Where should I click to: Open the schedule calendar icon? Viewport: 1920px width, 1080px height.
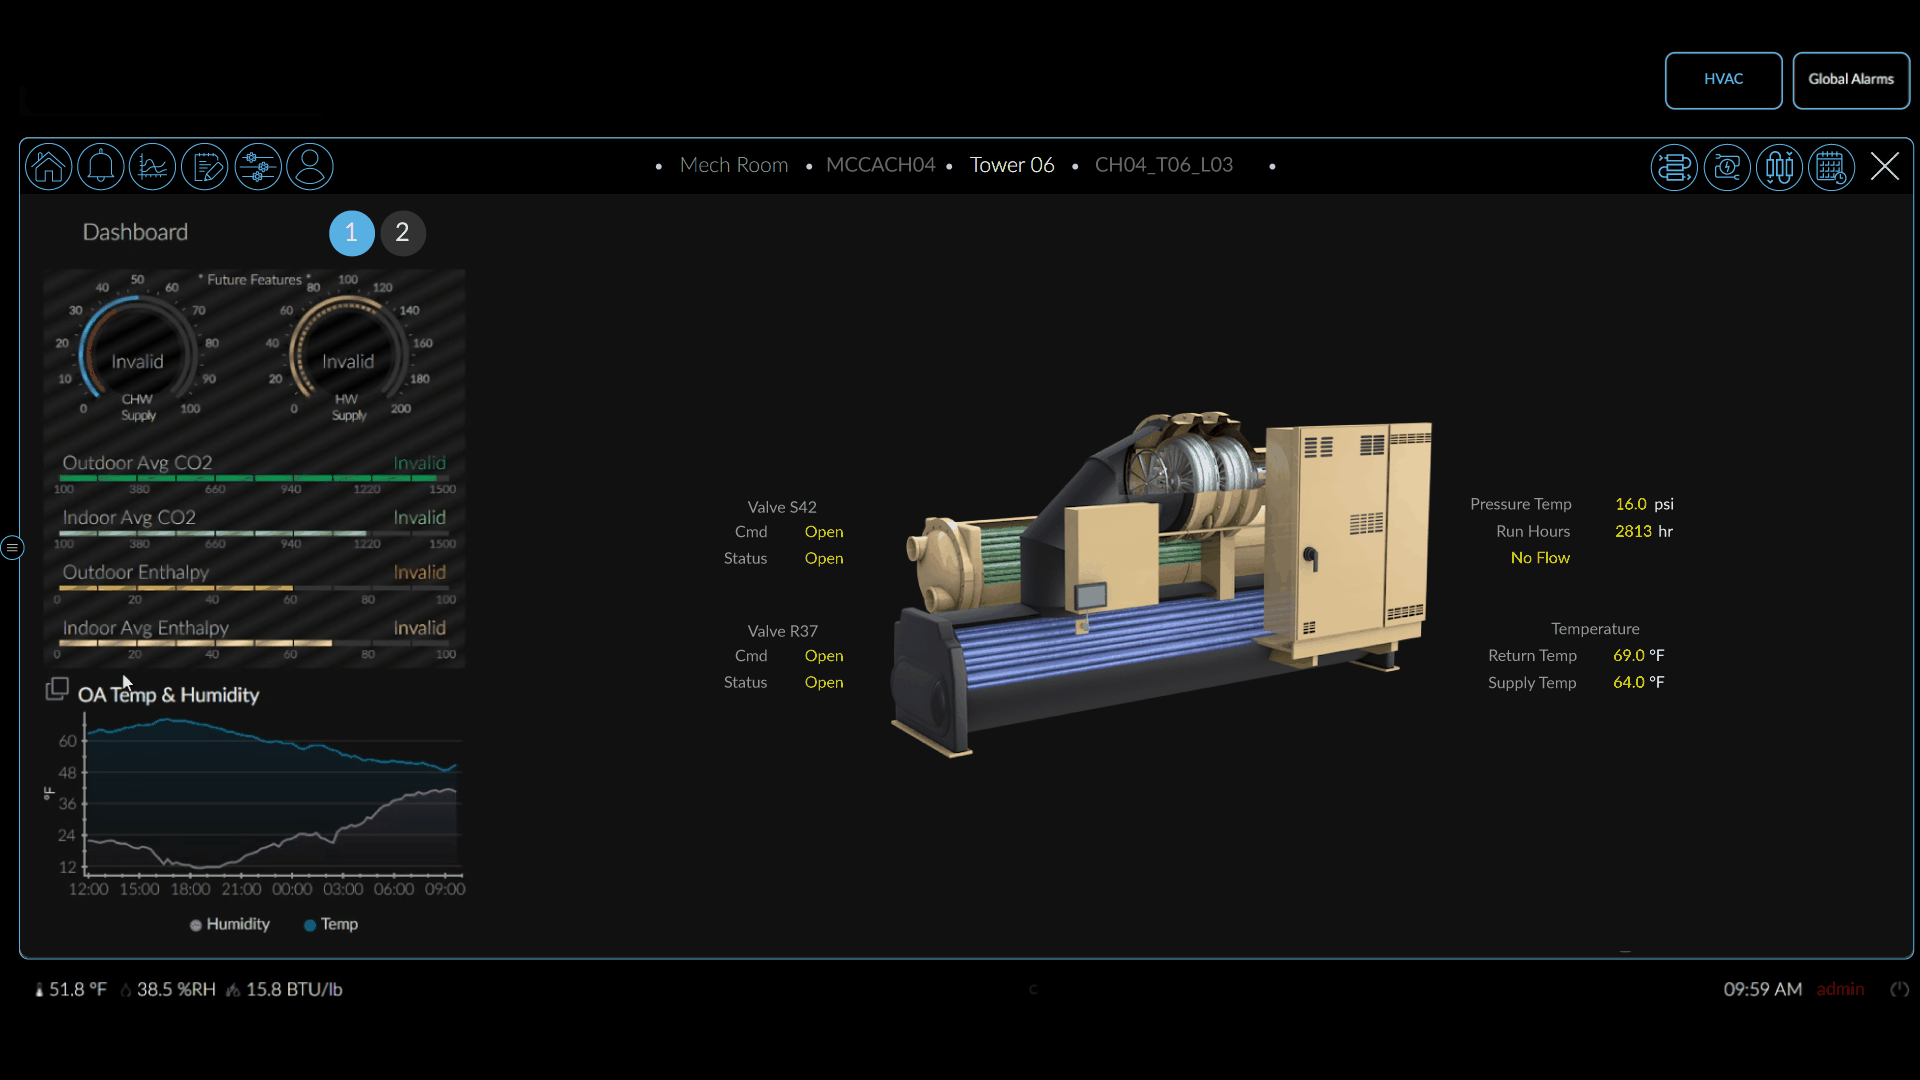[1831, 167]
